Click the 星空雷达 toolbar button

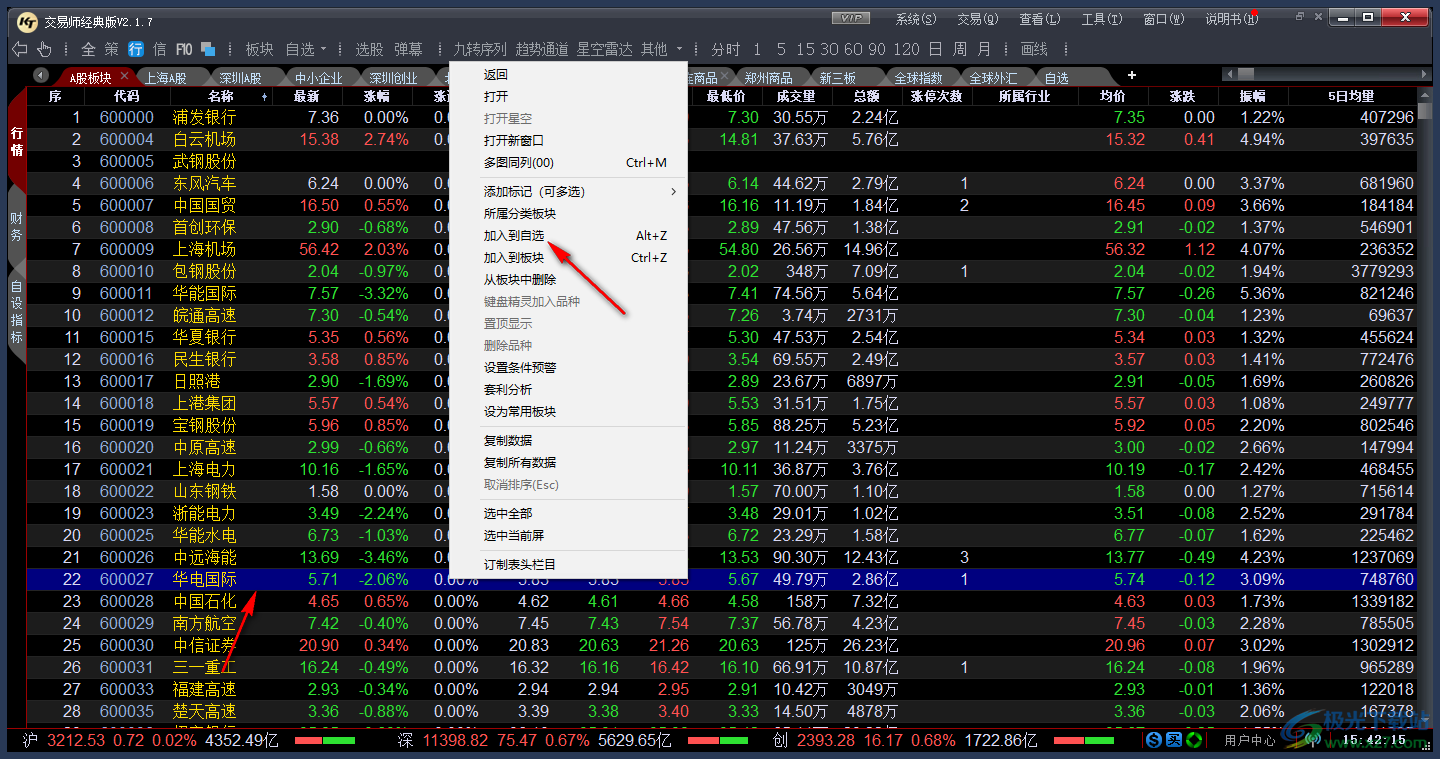click(x=605, y=49)
